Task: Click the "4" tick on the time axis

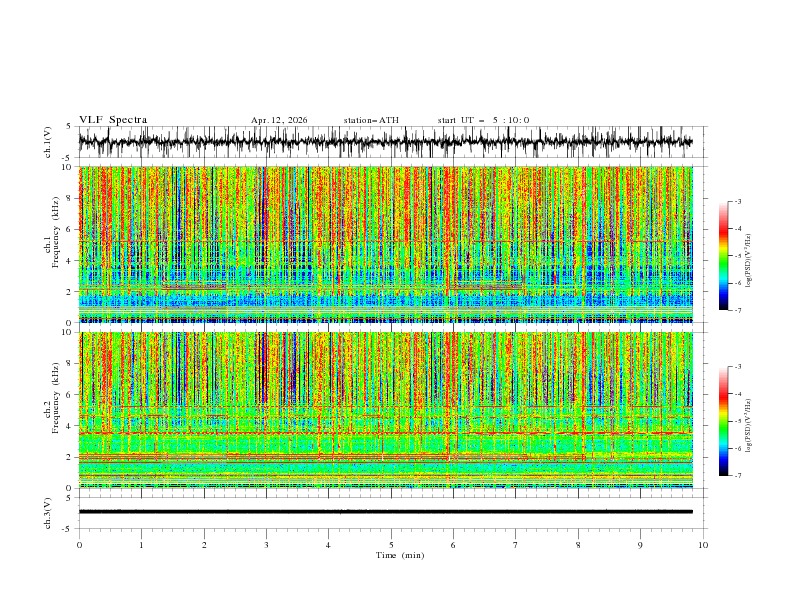Action: pyautogui.click(x=328, y=545)
